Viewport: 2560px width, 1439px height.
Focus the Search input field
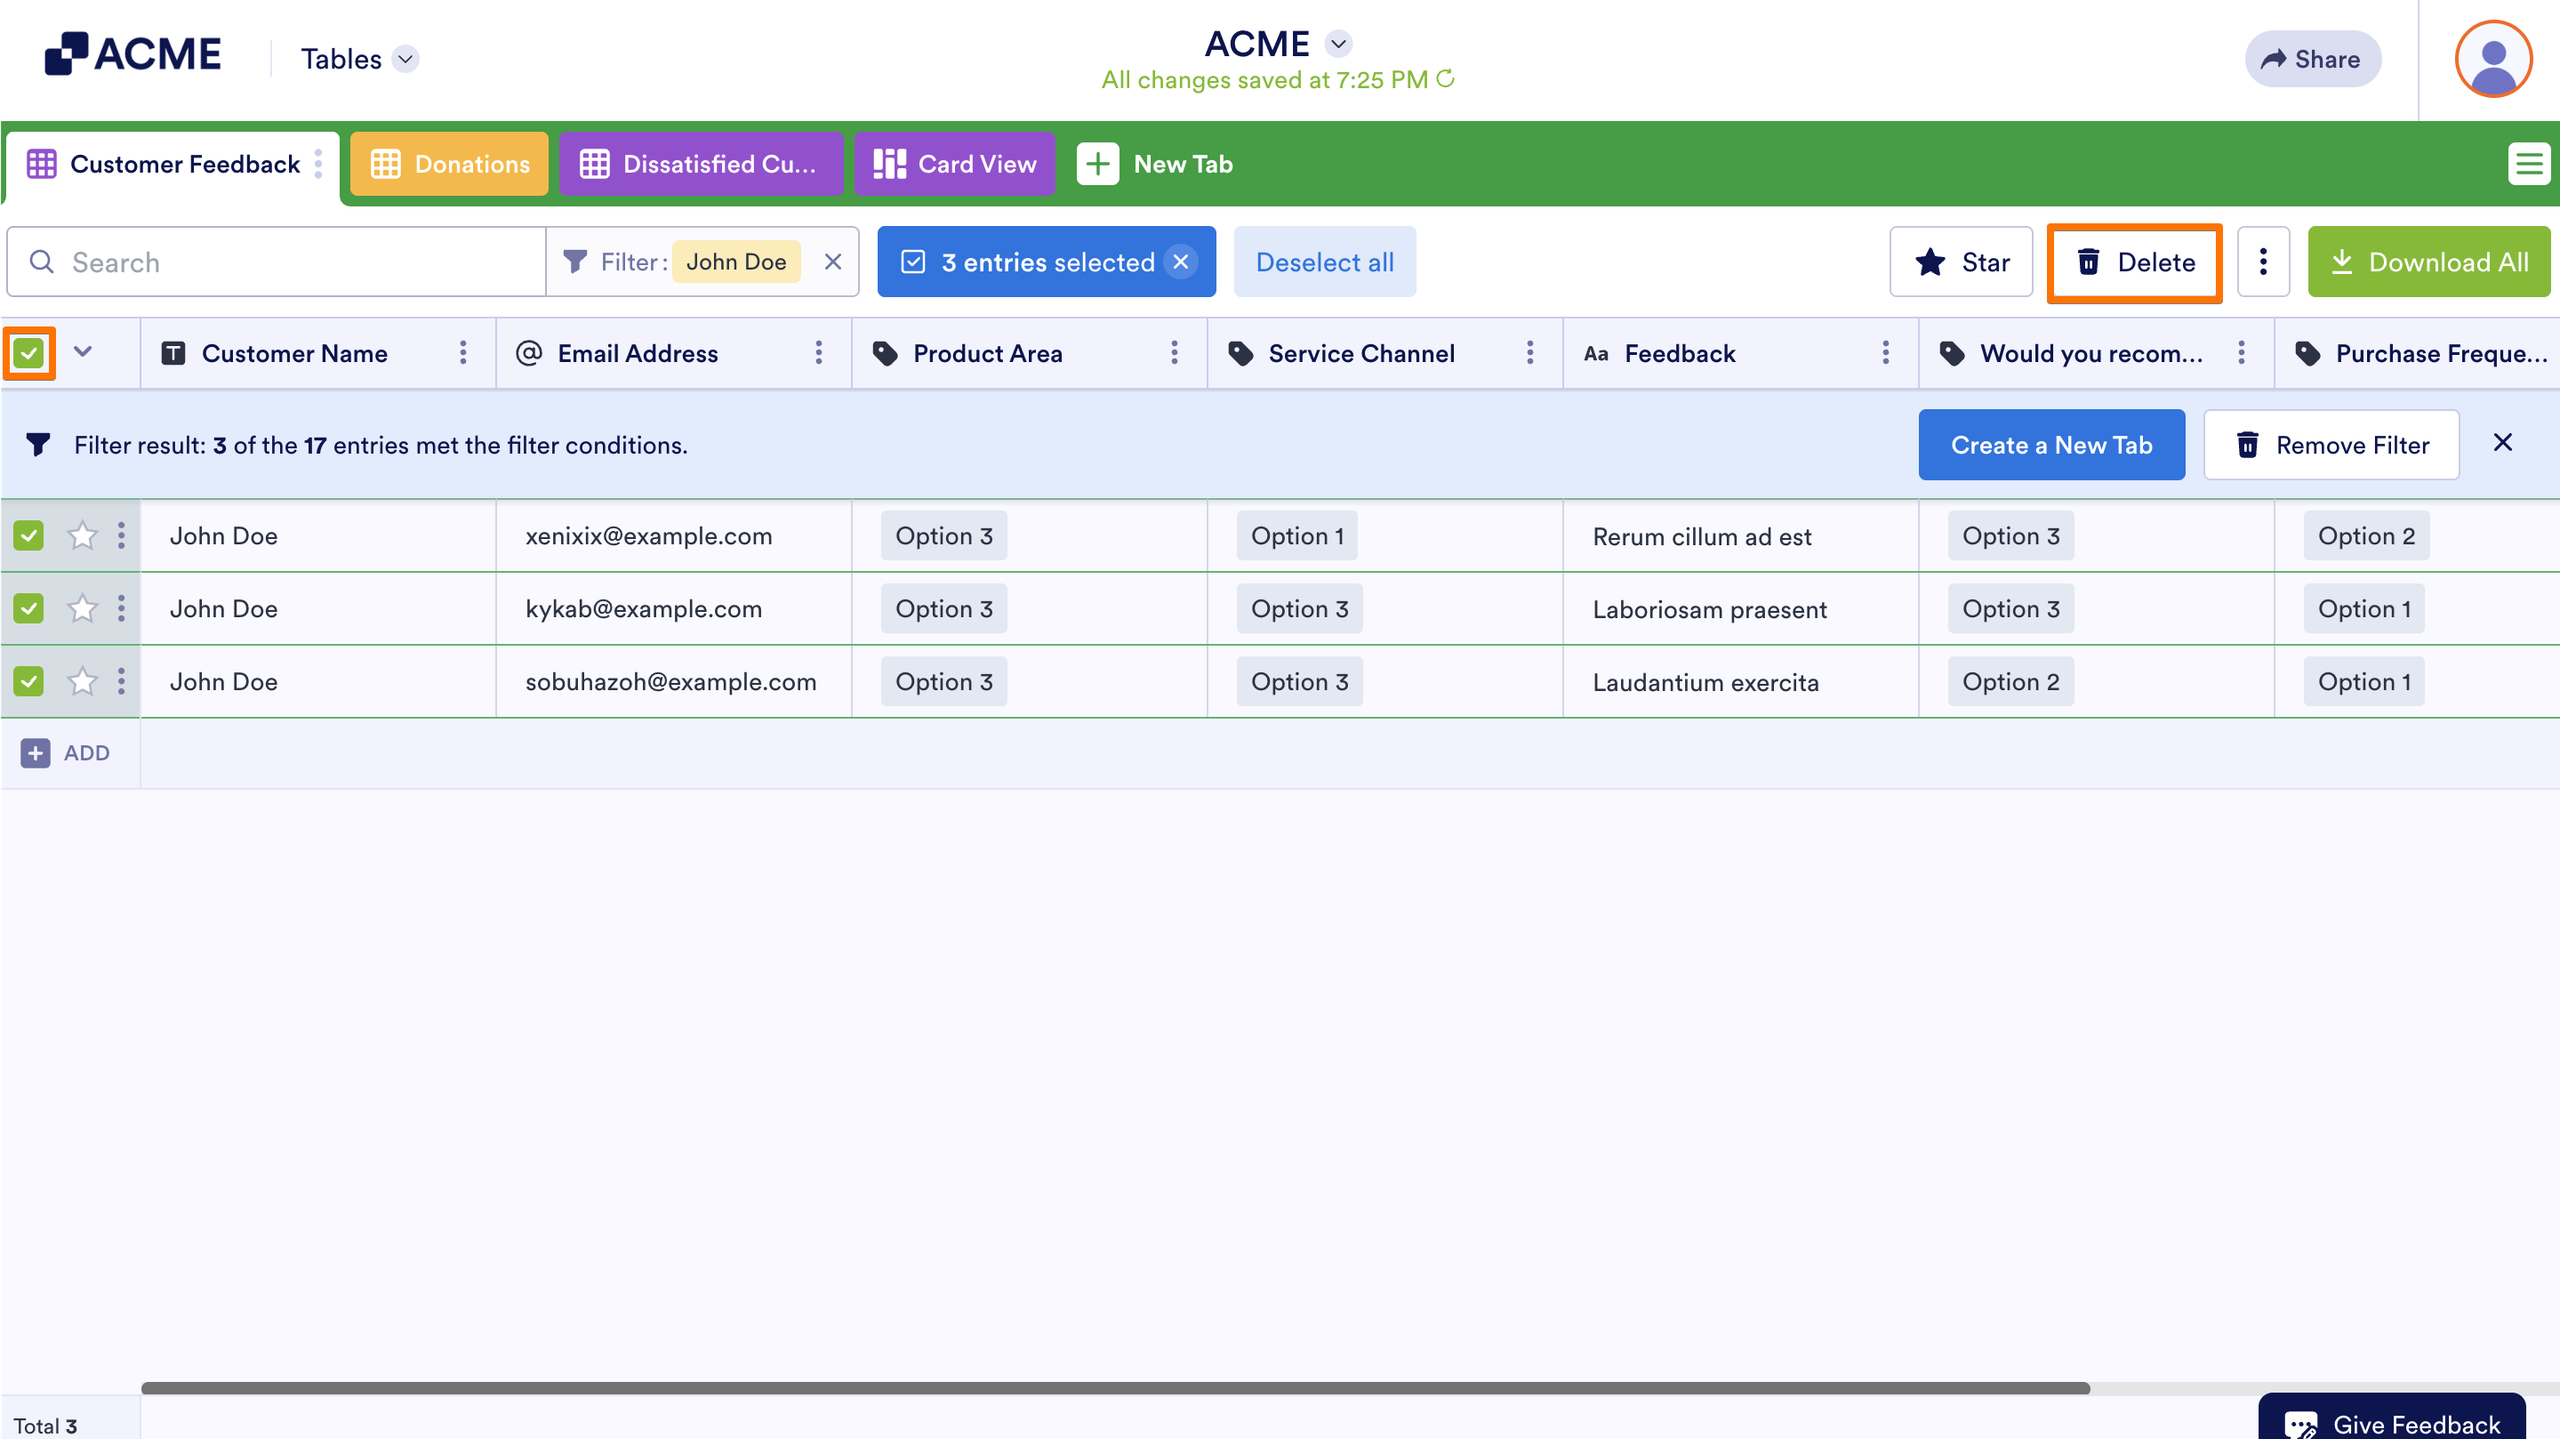(x=276, y=262)
